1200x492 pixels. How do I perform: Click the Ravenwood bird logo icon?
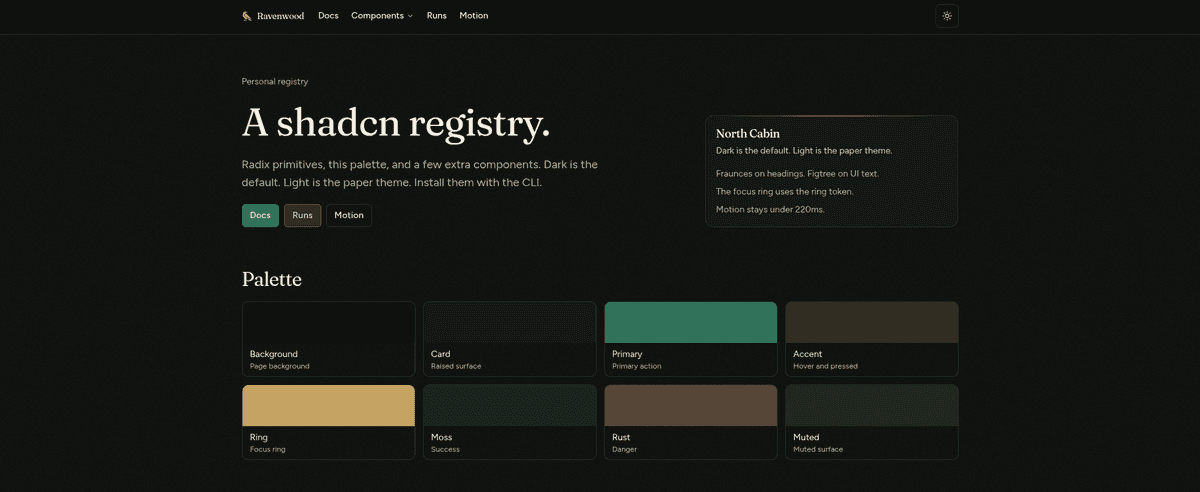coord(246,16)
